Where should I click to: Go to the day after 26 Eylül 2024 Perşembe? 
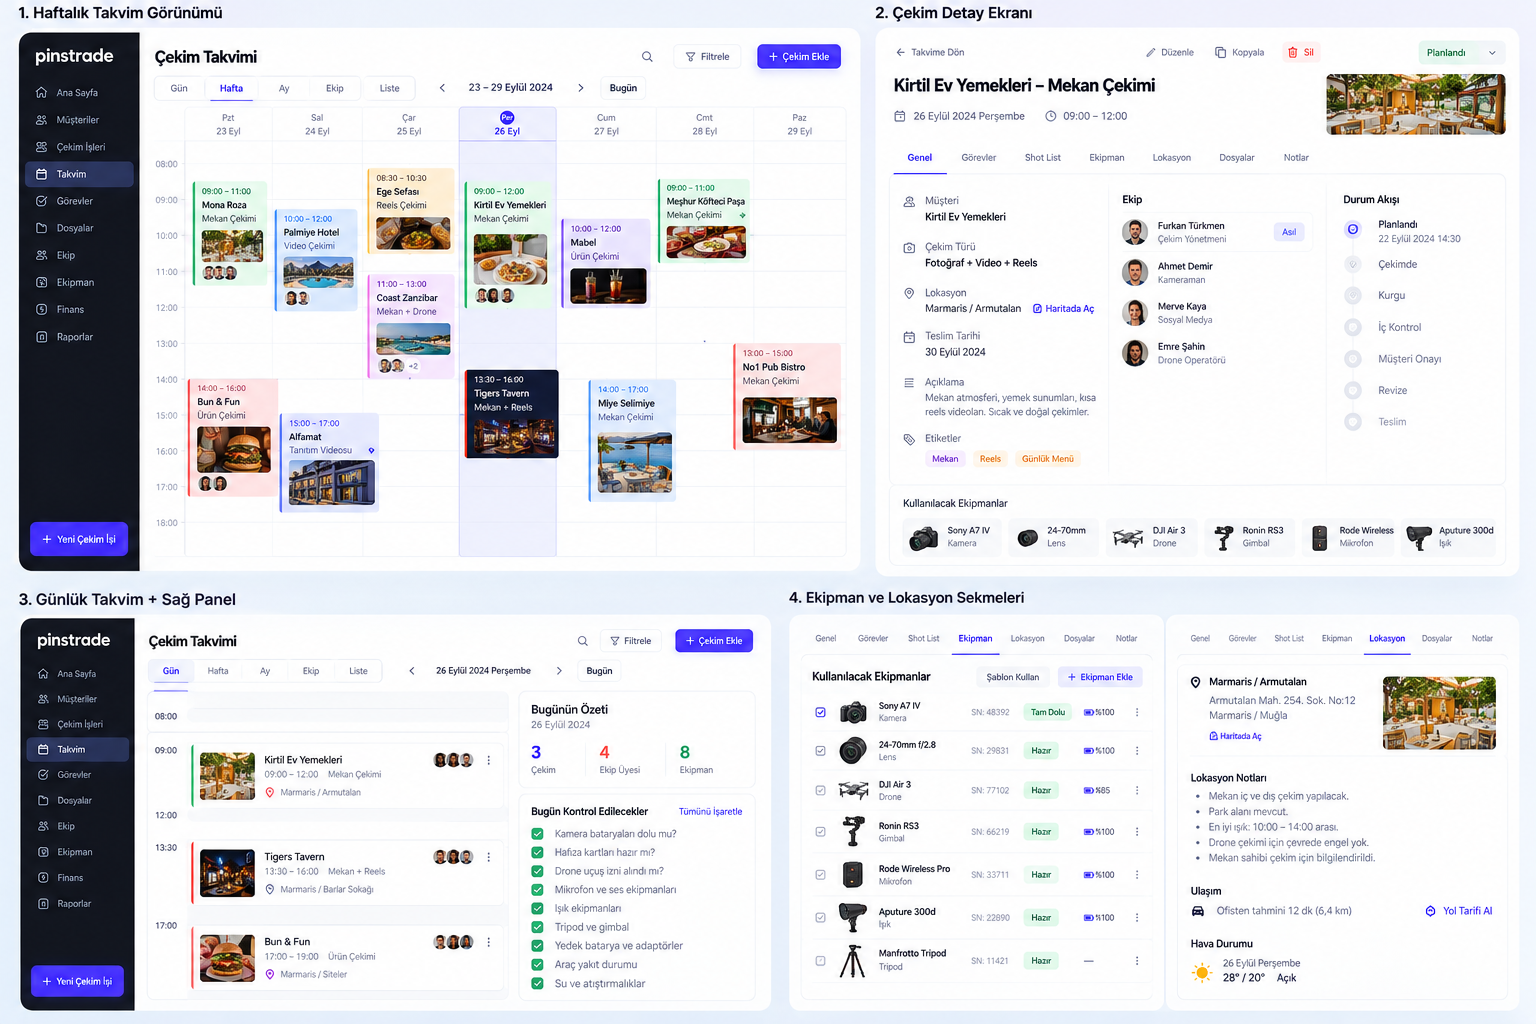pos(559,671)
